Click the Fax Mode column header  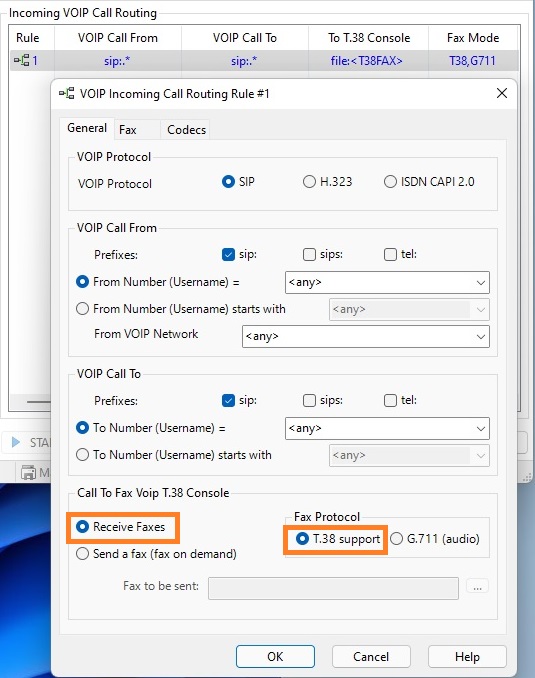[x=473, y=38]
